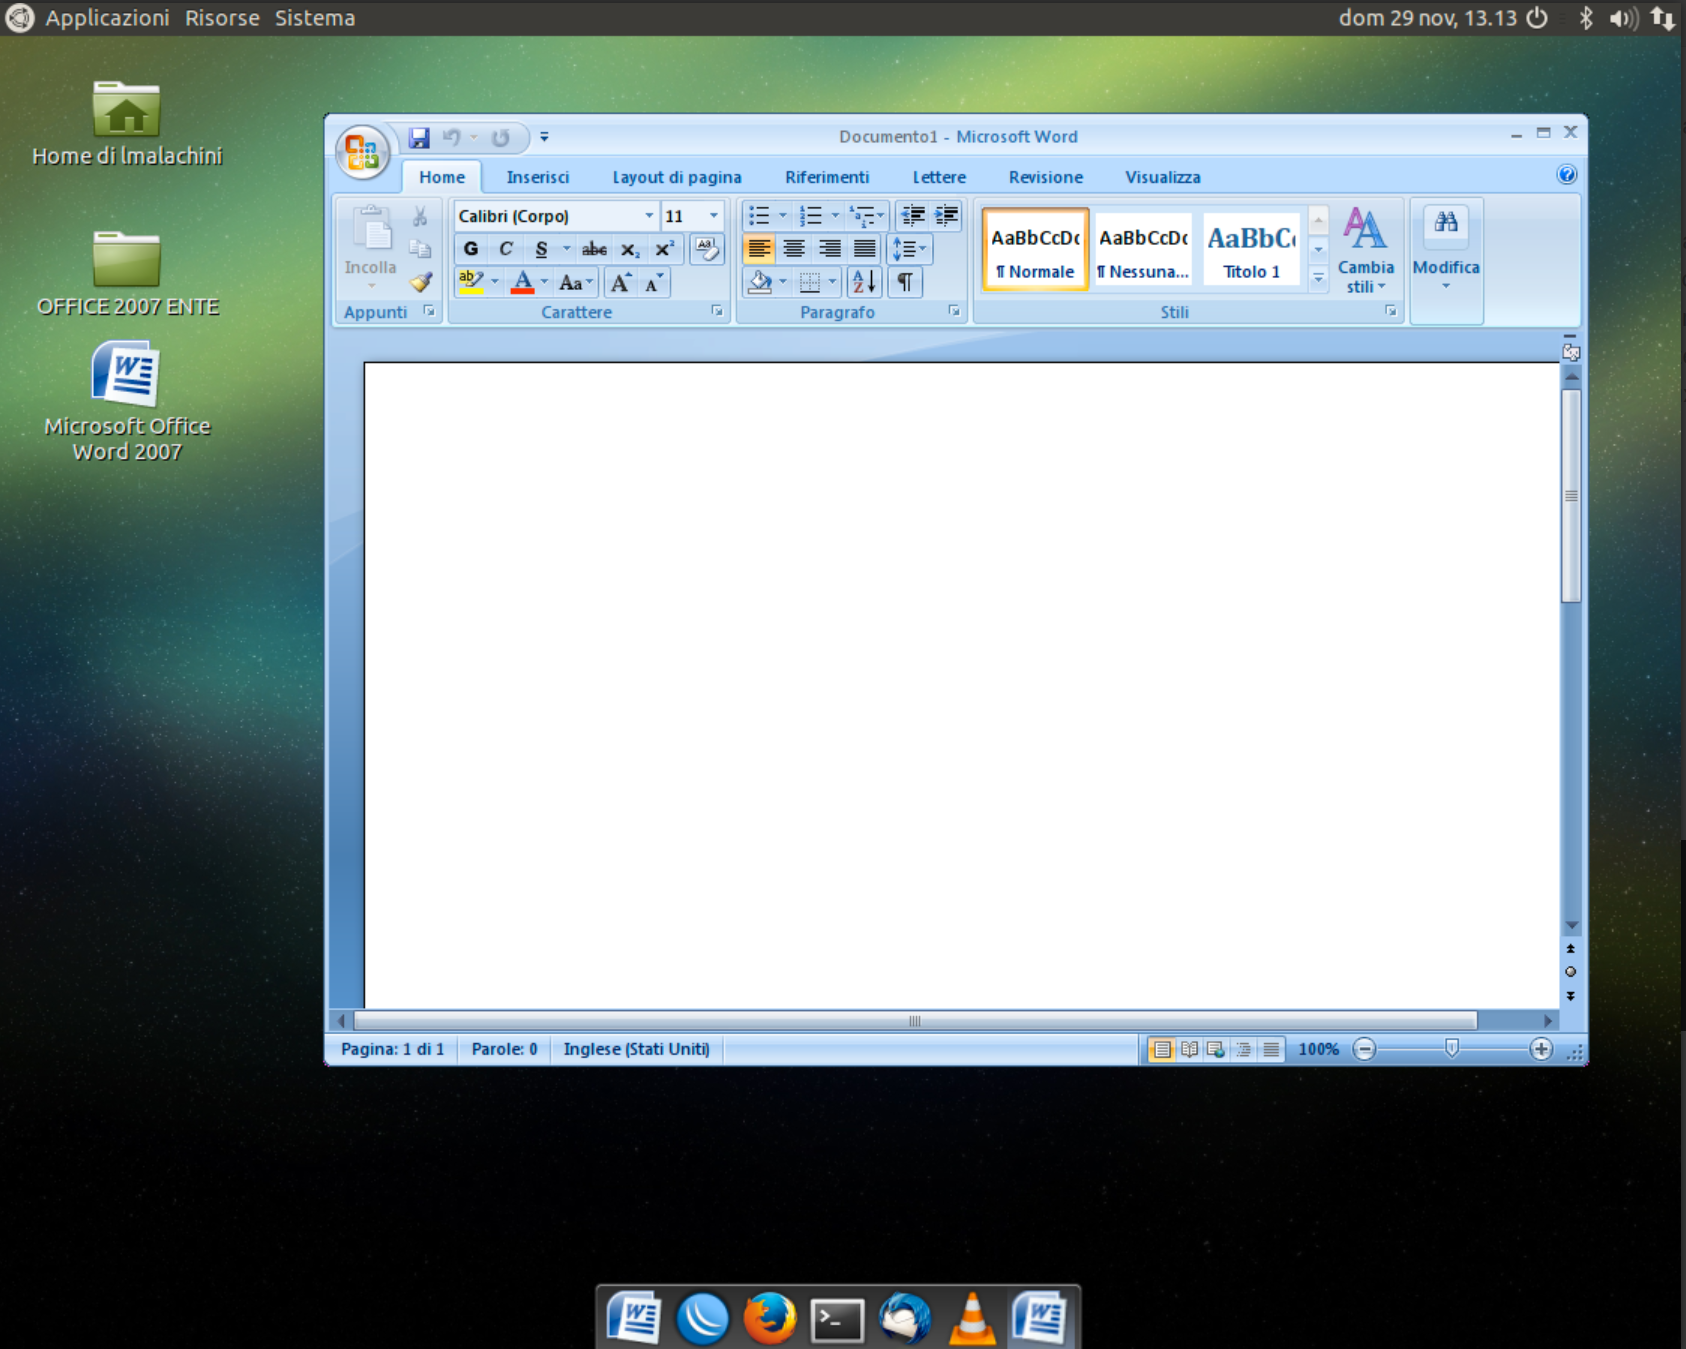Screen dimensions: 1686x1349
Task: Open the bullet list dropdown arrow
Action: 783,215
